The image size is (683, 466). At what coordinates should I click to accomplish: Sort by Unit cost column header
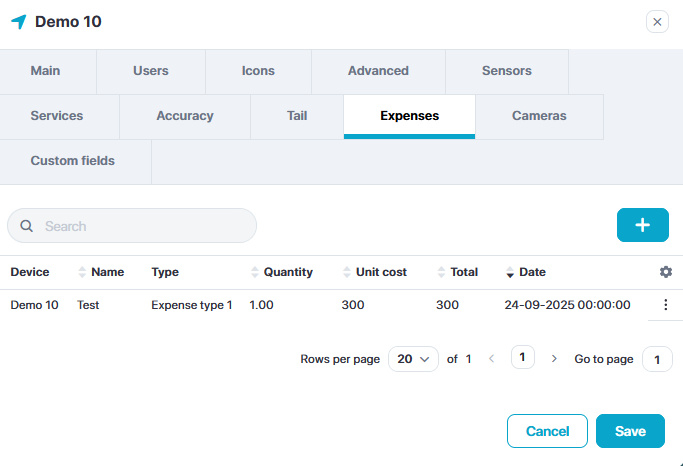[374, 272]
